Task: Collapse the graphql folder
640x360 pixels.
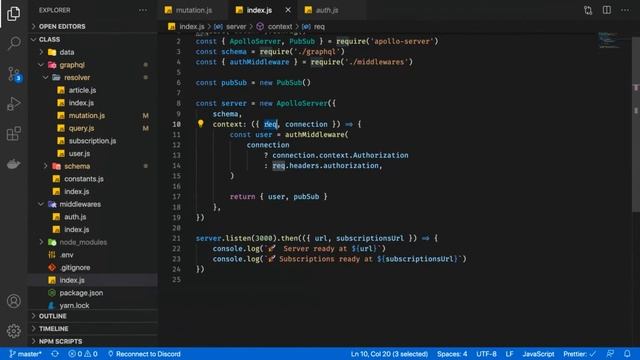Action: pos(93,65)
